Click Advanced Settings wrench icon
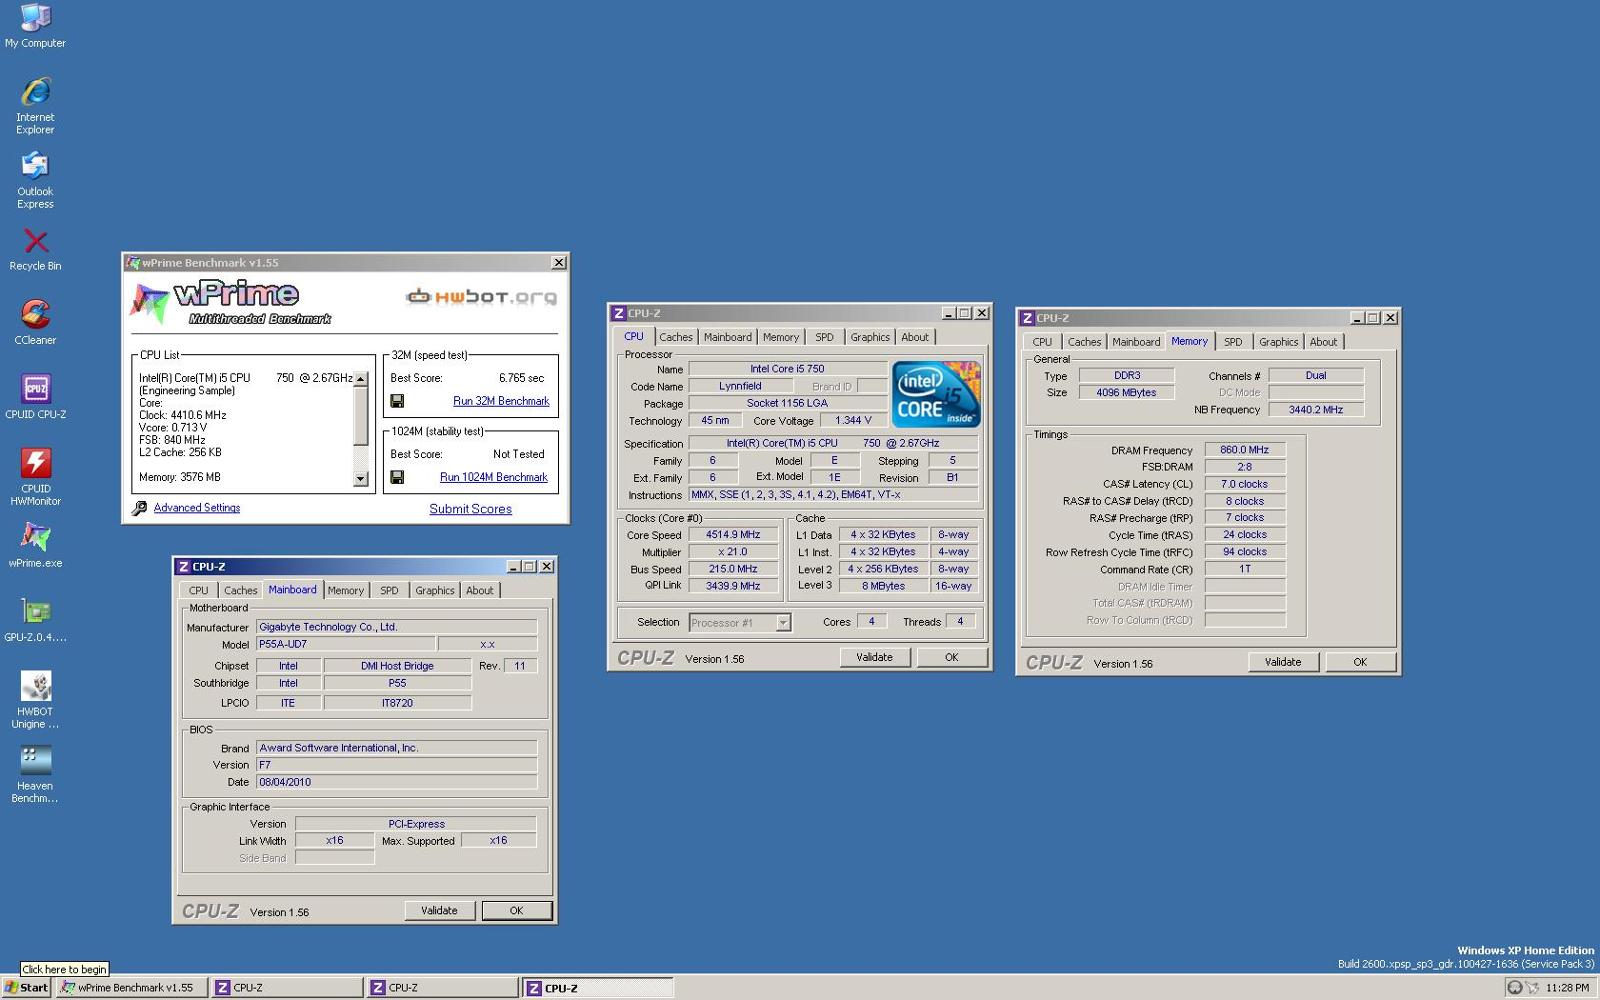The height and width of the screenshot is (1000, 1600). click(140, 508)
